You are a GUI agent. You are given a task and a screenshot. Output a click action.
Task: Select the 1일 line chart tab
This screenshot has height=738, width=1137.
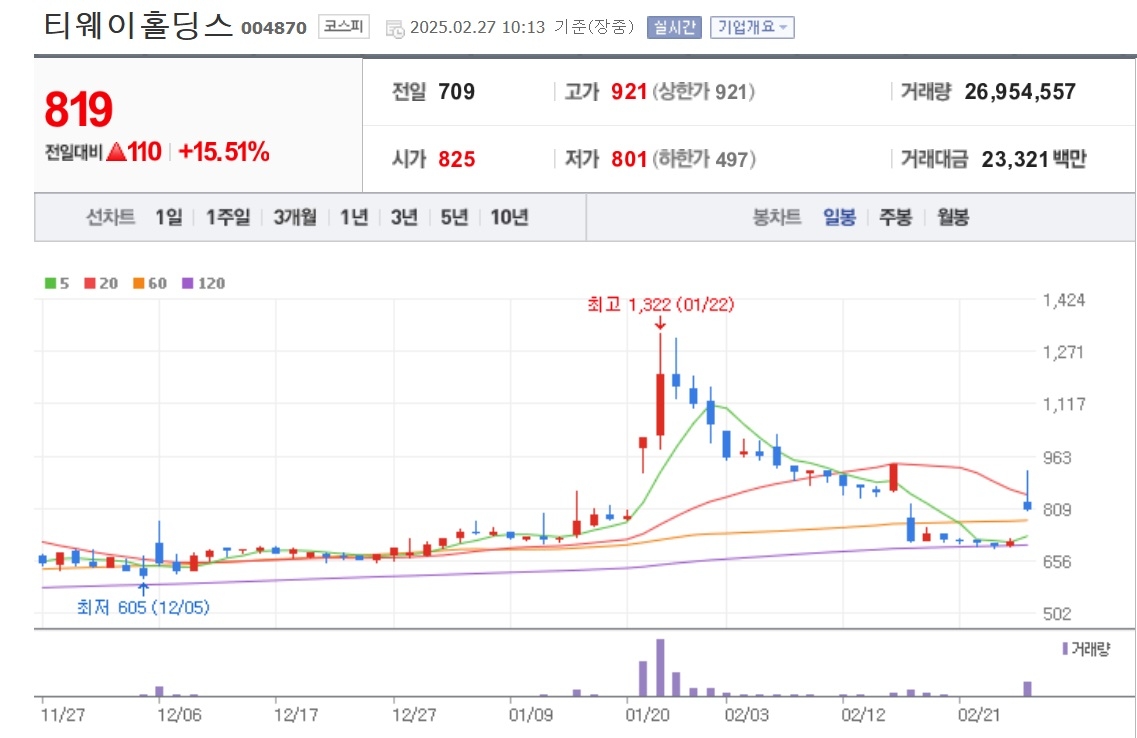[168, 217]
